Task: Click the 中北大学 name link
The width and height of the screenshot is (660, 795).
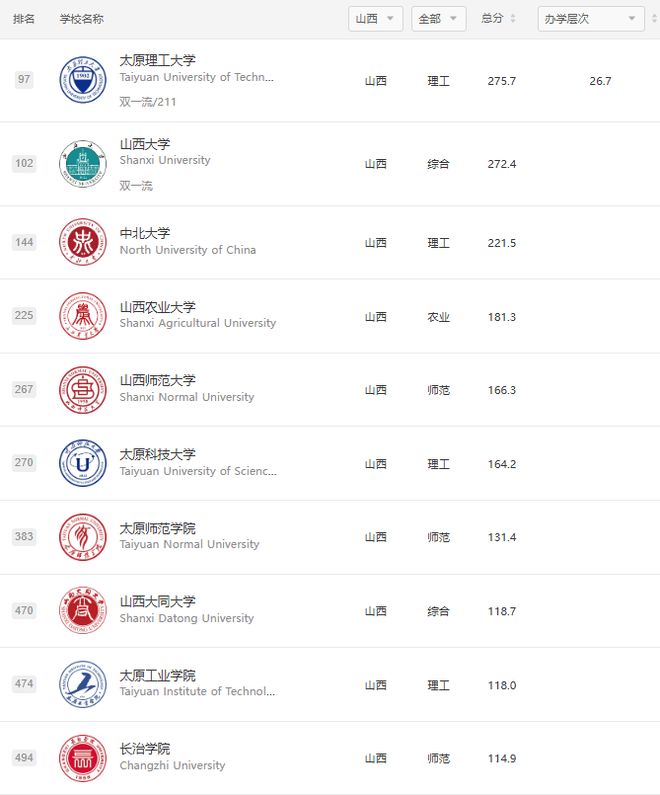Action: click(x=145, y=233)
